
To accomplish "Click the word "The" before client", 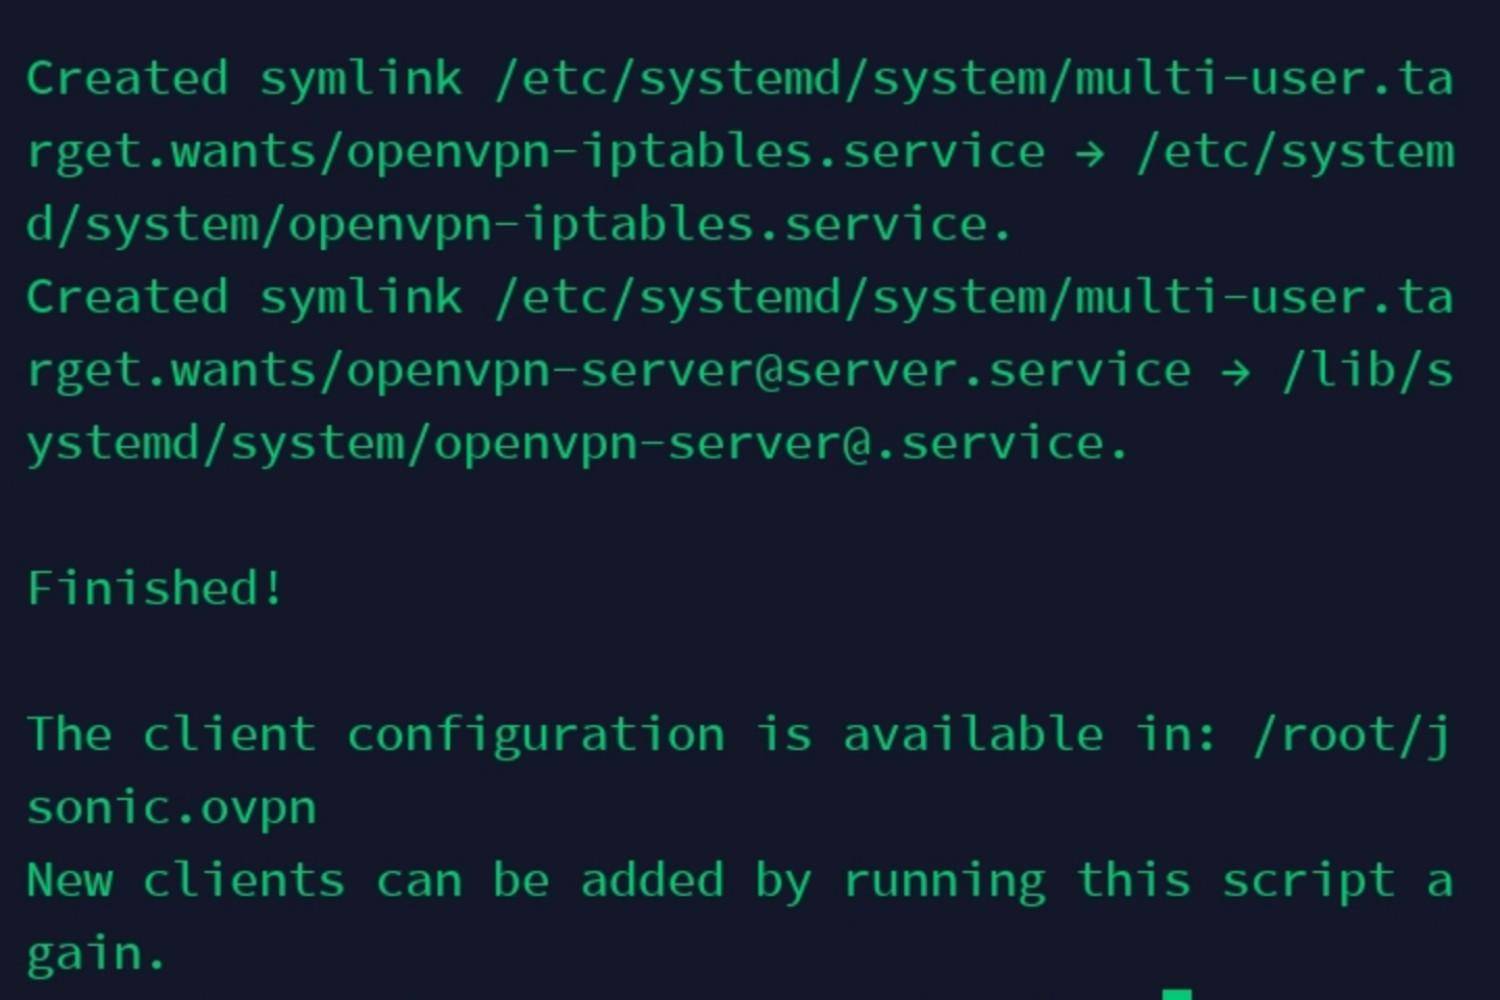I will [x=70, y=735].
